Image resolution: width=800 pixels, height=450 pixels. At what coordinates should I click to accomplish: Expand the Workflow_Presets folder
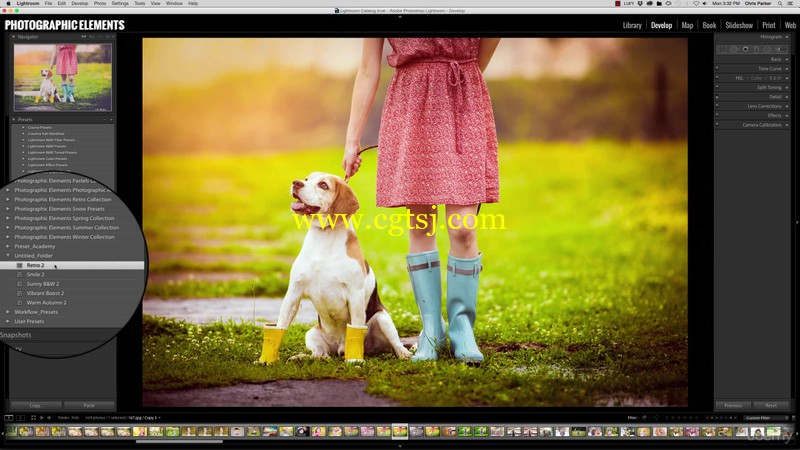[x=7, y=312]
